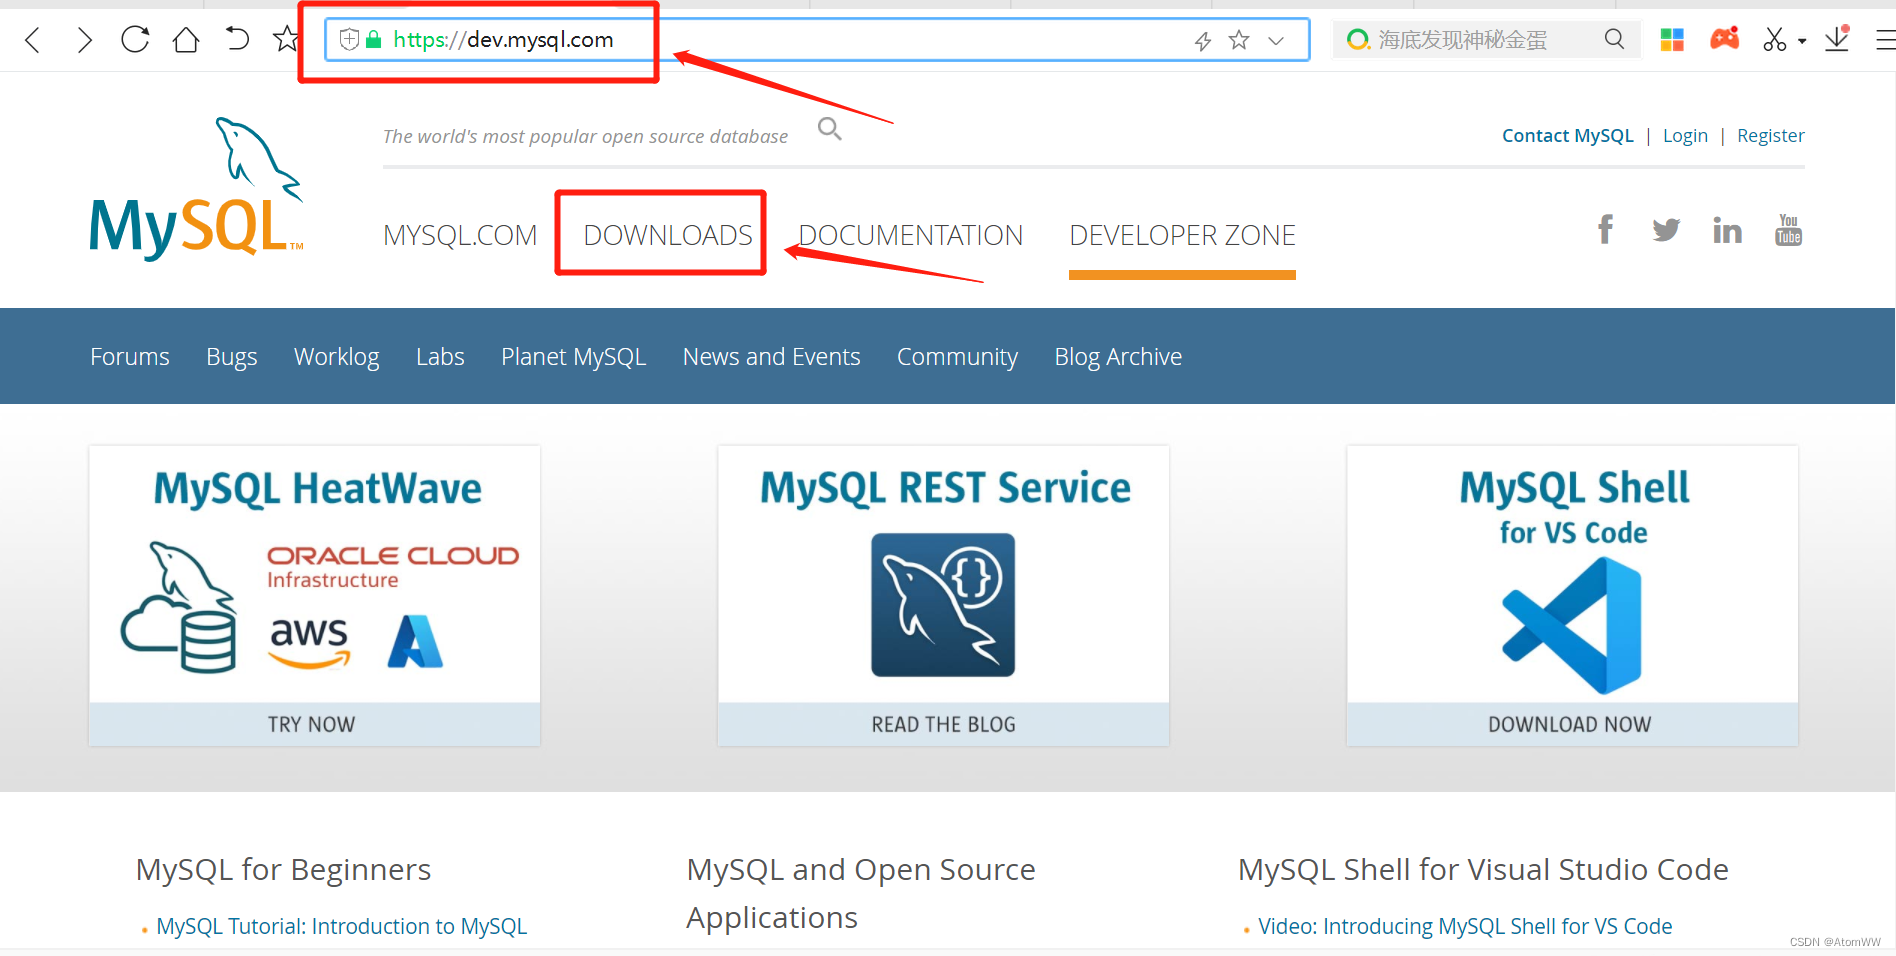Click the Register link
The image size is (1896, 956).
point(1770,136)
